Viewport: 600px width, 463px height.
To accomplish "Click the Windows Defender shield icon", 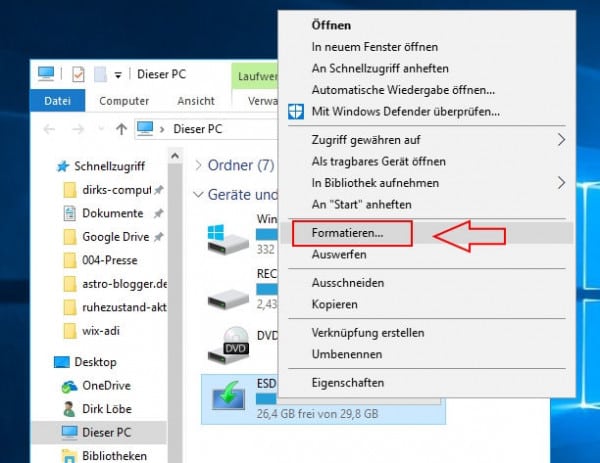I will coord(297,110).
